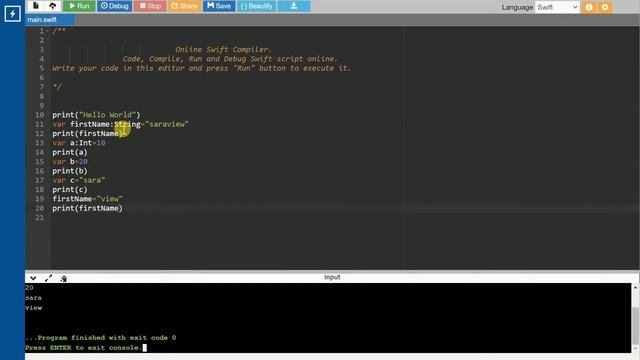This screenshot has width=640, height=360.
Task: Create a new file with page icon
Action: (x=36, y=6)
